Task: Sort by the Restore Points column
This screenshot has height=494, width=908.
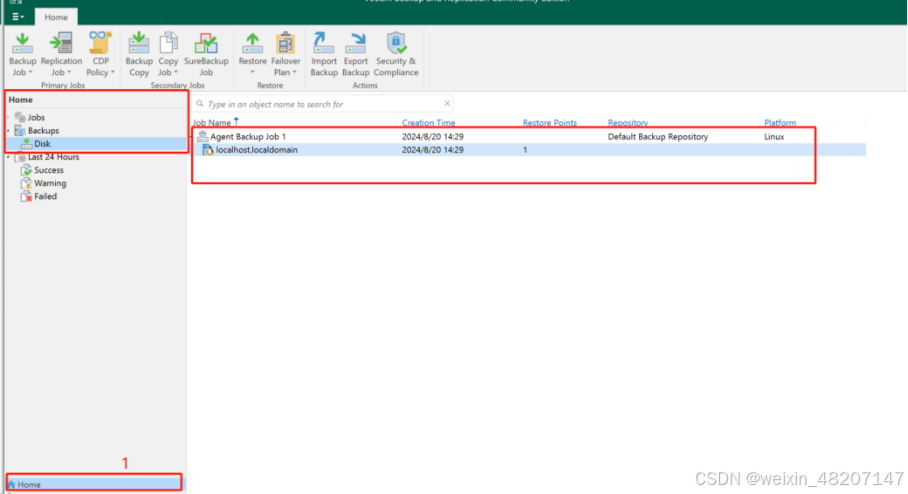Action: [550, 123]
